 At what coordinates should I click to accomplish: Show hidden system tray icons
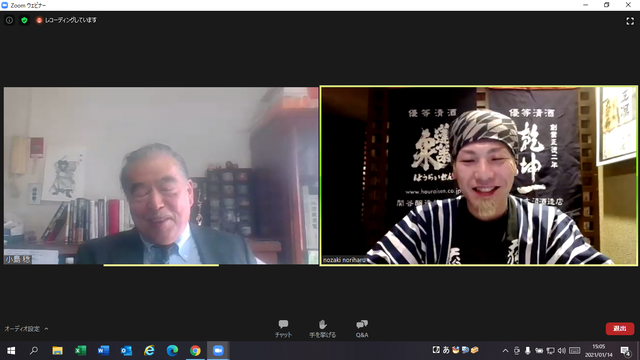pyautogui.click(x=505, y=351)
